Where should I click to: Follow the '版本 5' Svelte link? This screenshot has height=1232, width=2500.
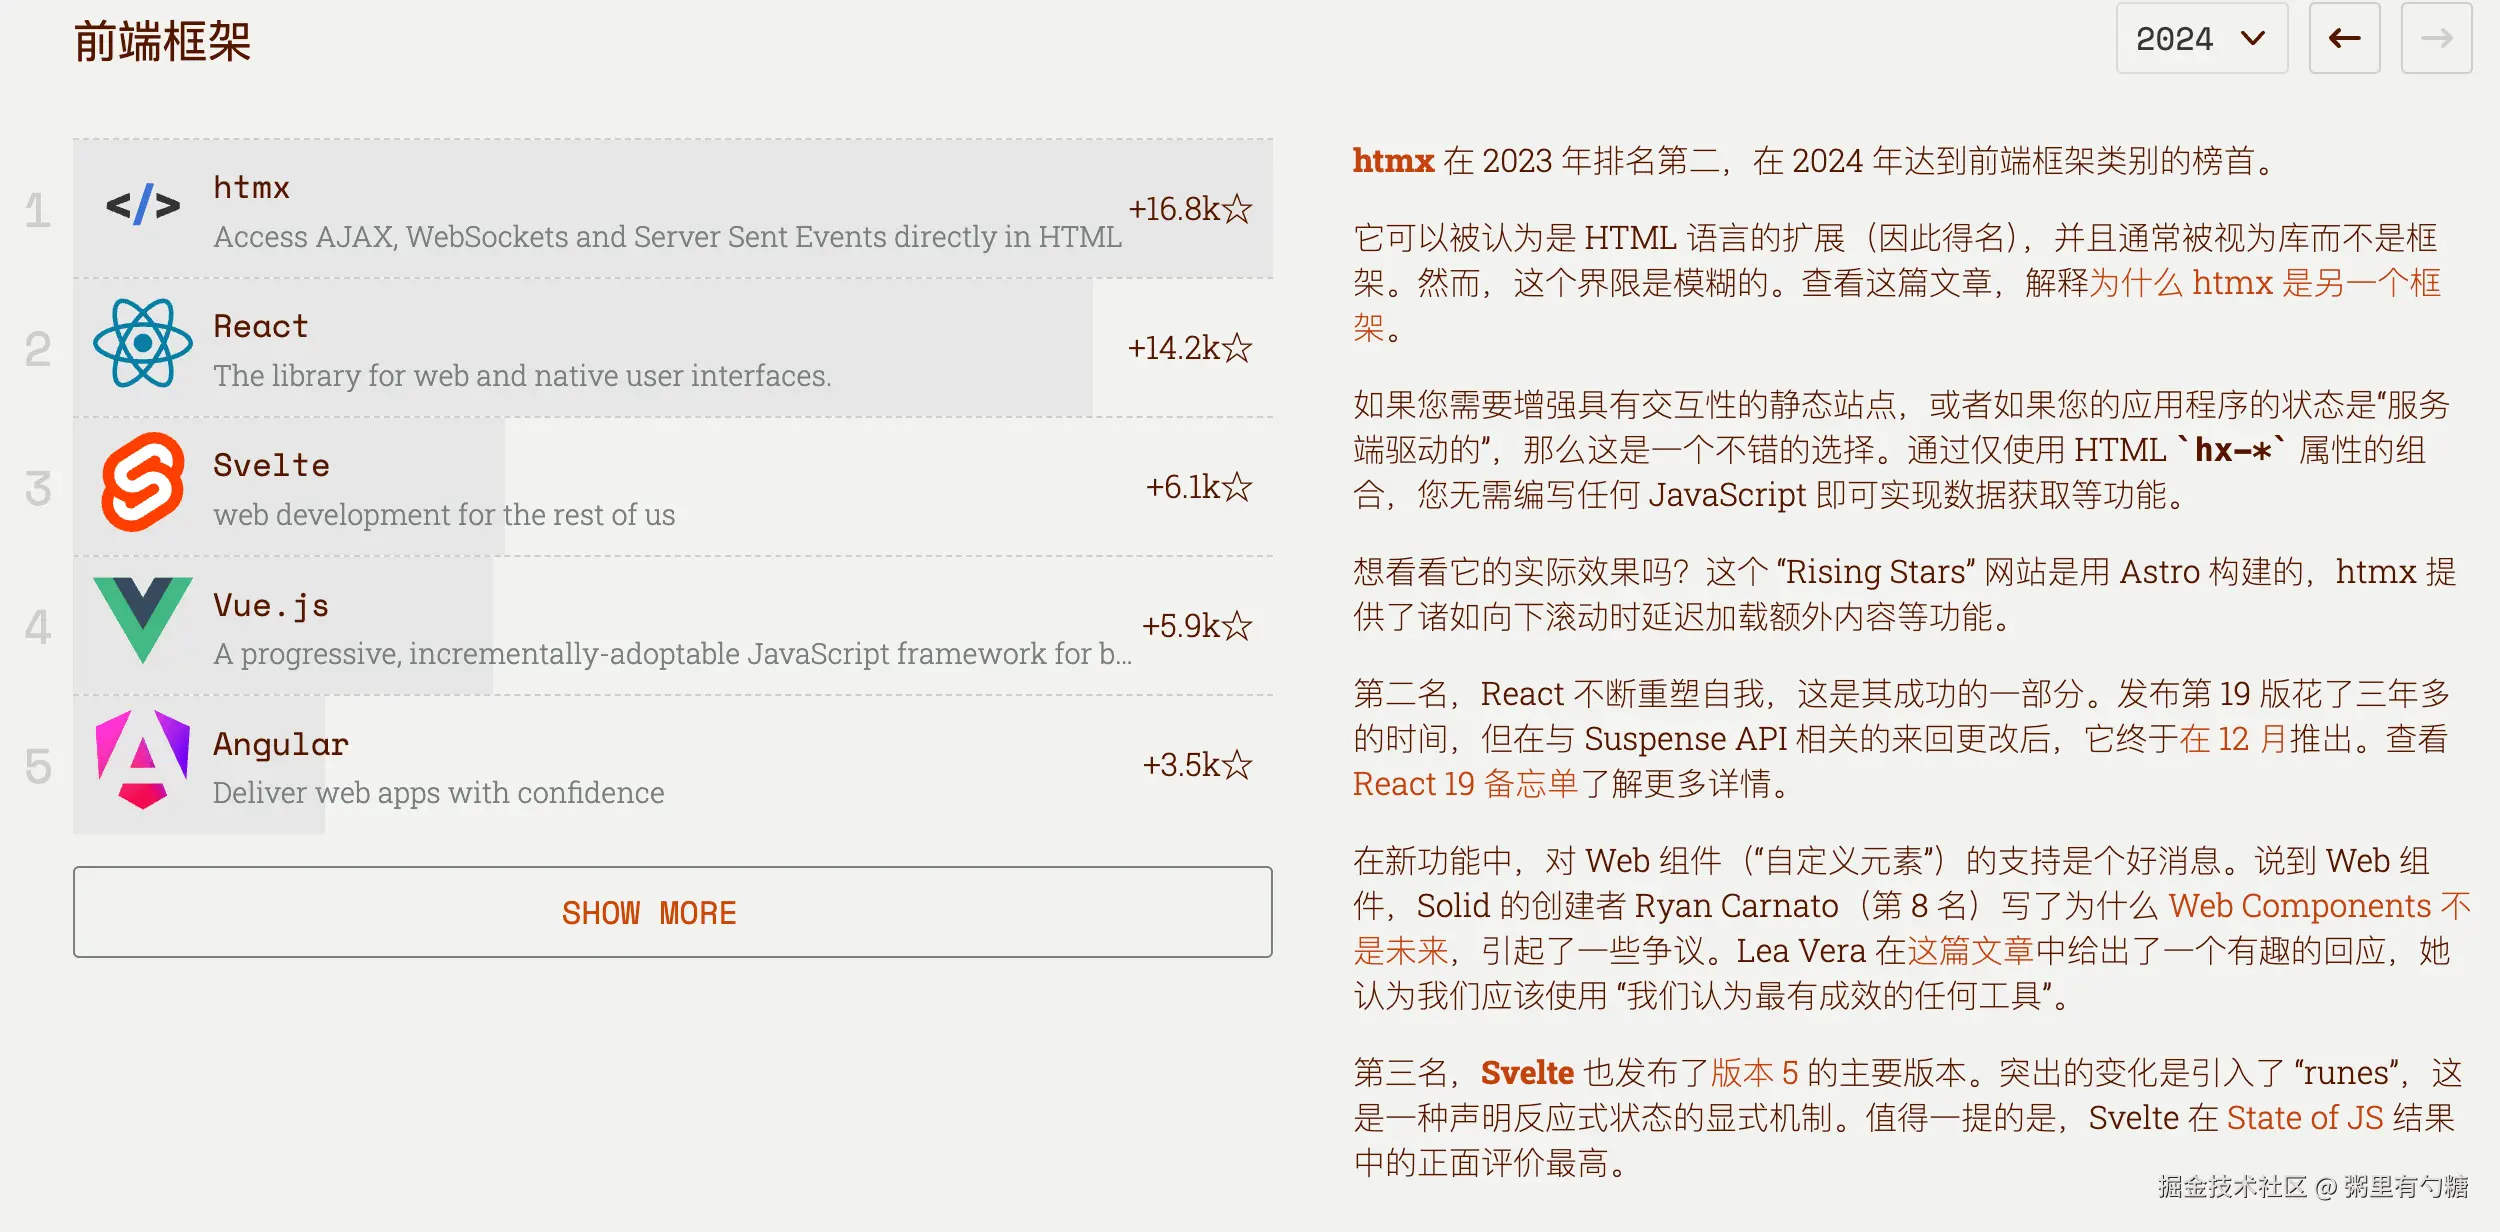tap(1754, 1073)
